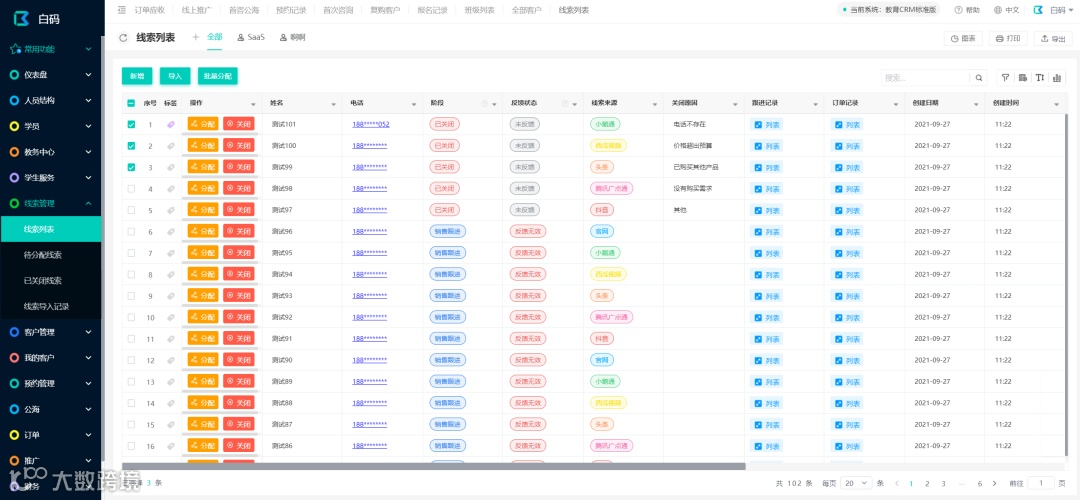Click the search magnifier icon
This screenshot has width=1080, height=500.
978,78
